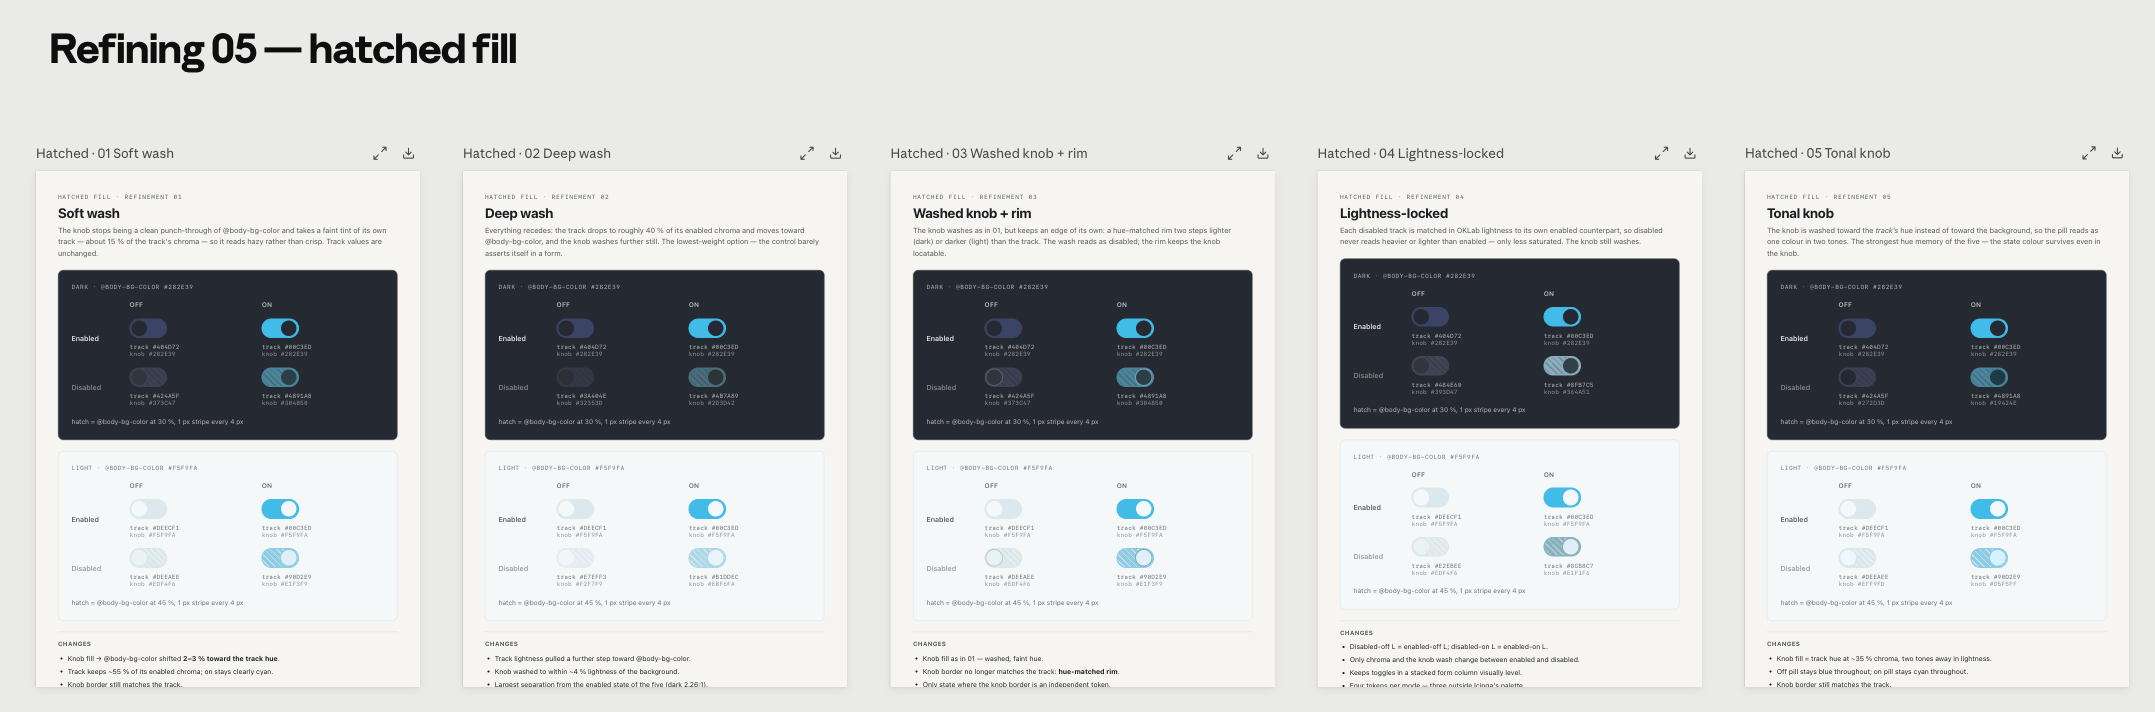Click 'track #E7EFF3' label in Deep wash card
This screenshot has width=2155, height=712.
point(581,577)
